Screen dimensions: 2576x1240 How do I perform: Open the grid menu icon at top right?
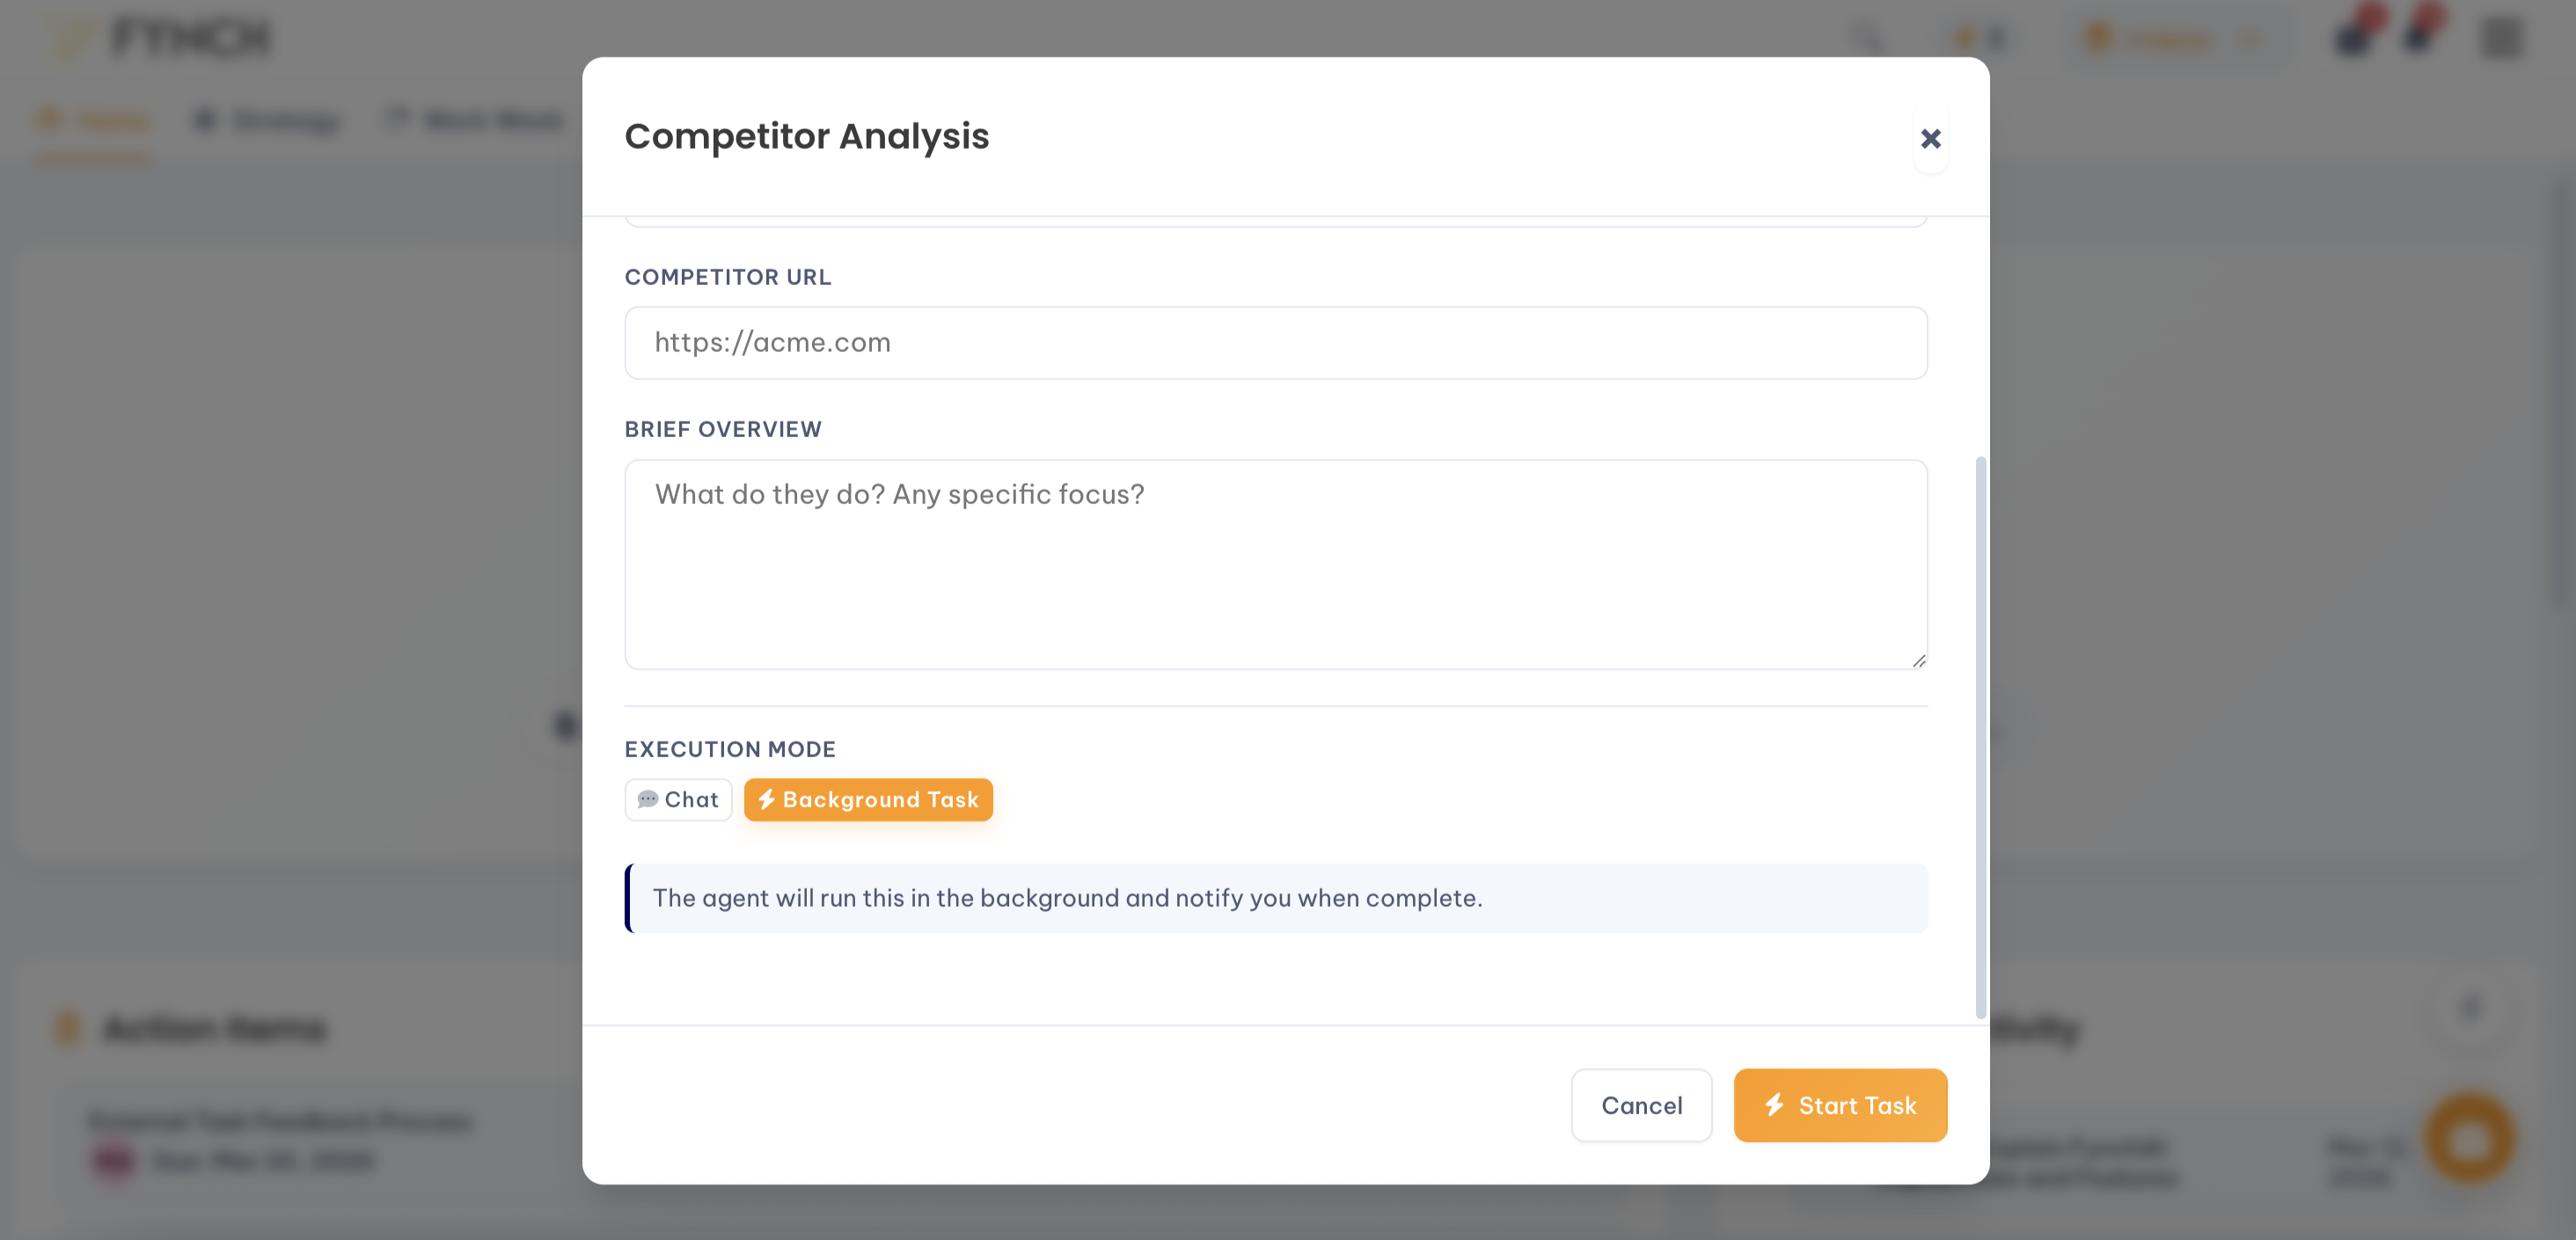2502,38
